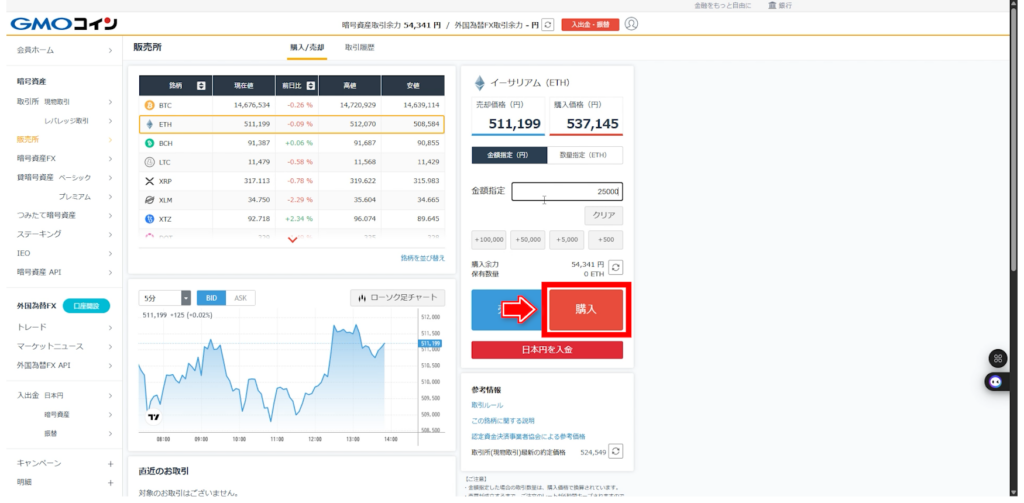Refresh the purchase capacity (購入余力) amount
1024x503 pixels.
coord(616,268)
